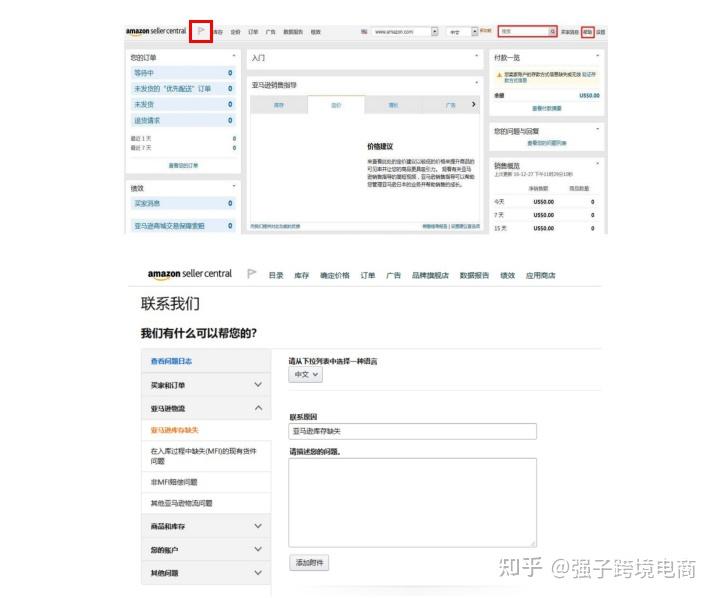Screen dimensions: 714x598
Task: Open the 查看您的订单 link
Action: coord(183,165)
